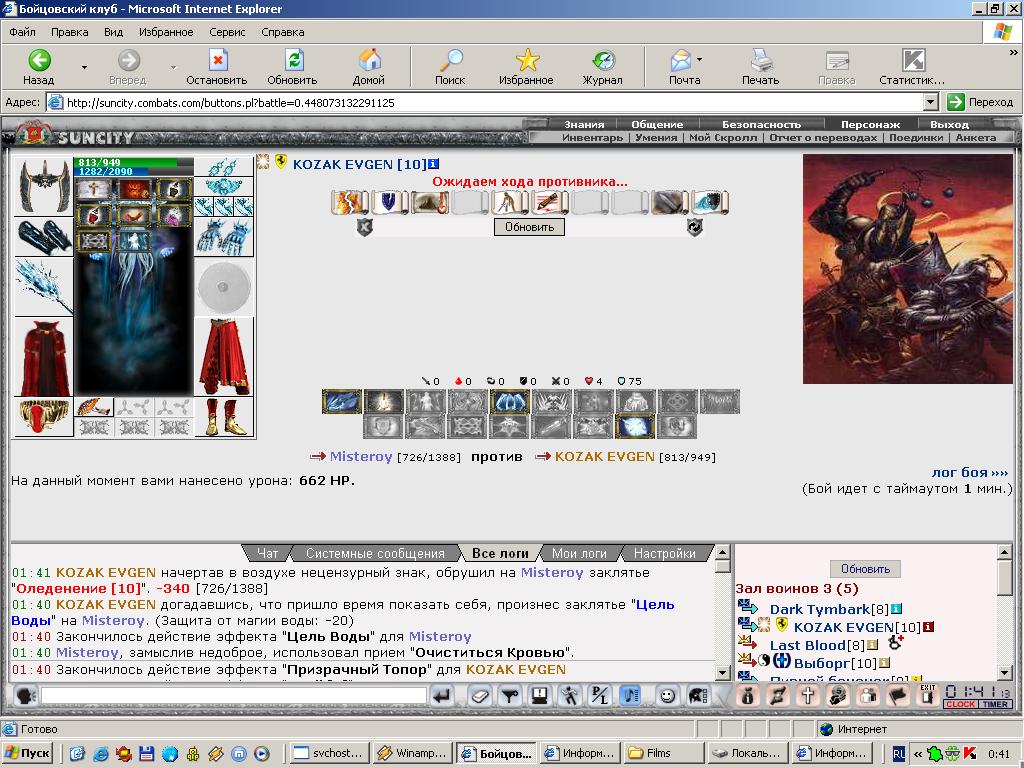1024x768 pixels.
Task: Click the chat message input field
Action: click(x=234, y=696)
